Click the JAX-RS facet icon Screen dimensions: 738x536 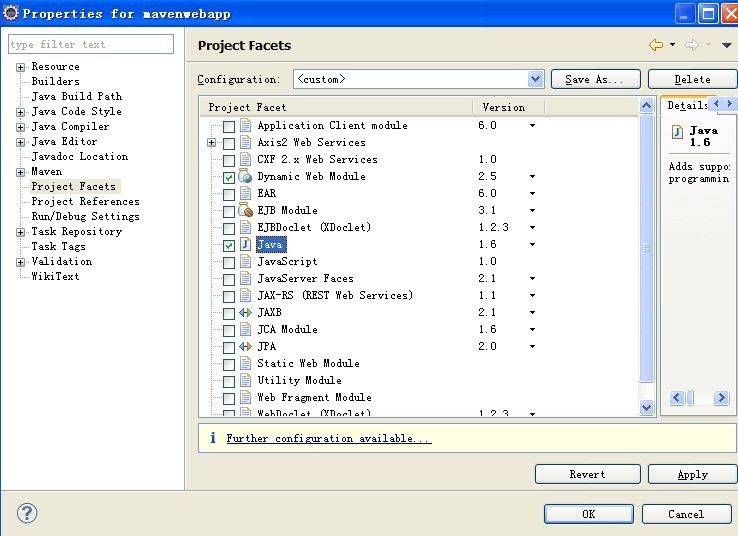pyautogui.click(x=245, y=296)
